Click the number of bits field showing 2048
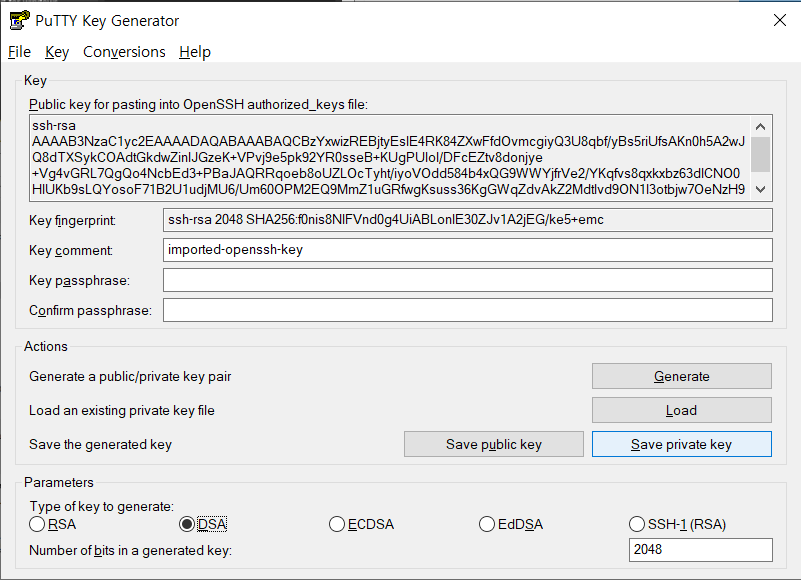801x580 pixels. click(x=700, y=550)
